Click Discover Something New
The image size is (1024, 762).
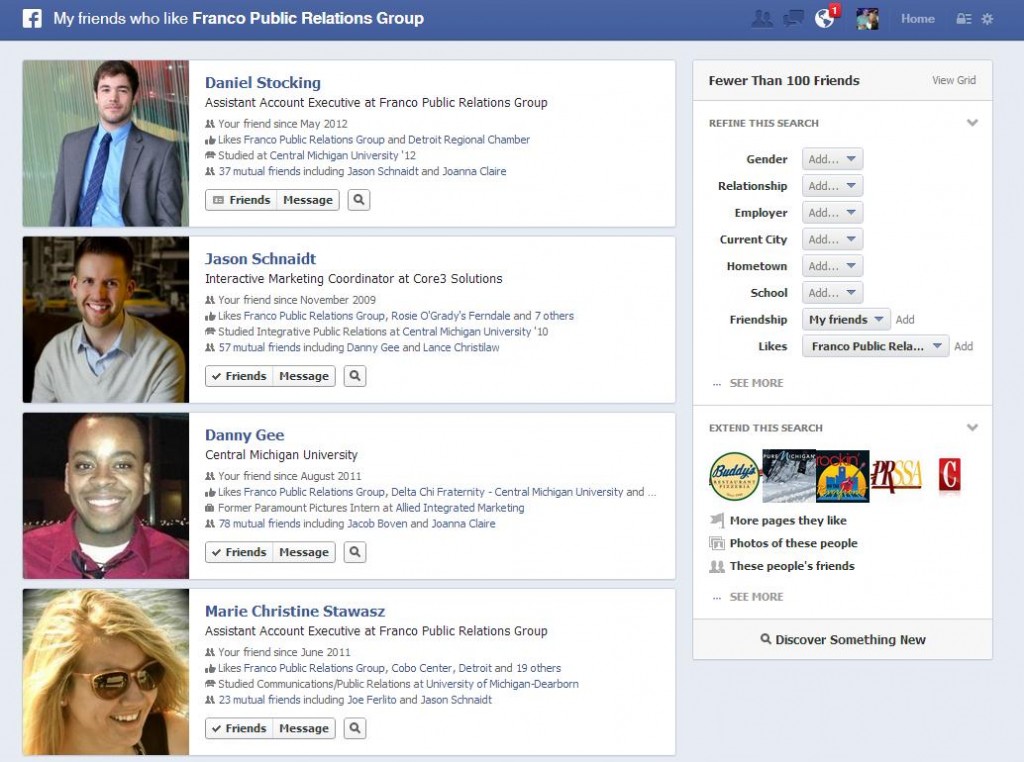842,640
